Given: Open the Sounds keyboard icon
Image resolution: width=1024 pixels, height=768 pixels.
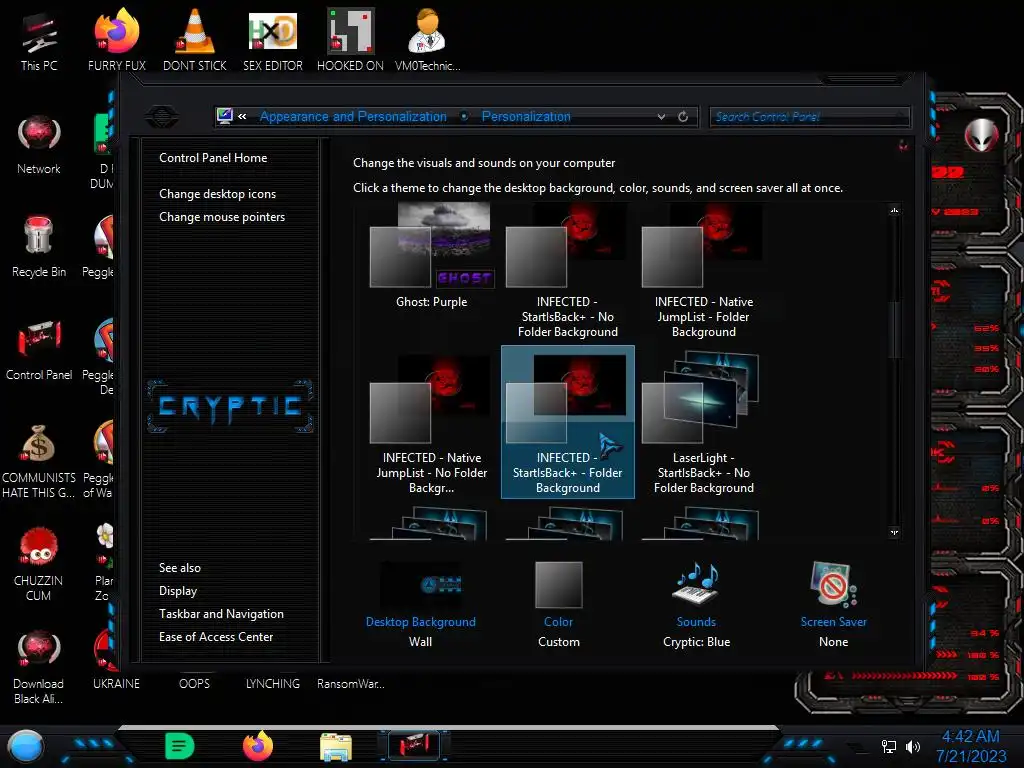Looking at the screenshot, I should click(x=696, y=584).
